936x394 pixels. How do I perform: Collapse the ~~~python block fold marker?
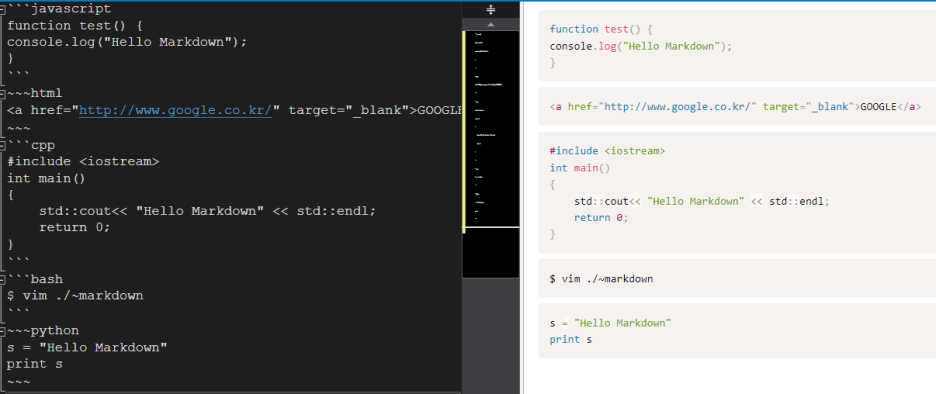[x=3, y=331]
